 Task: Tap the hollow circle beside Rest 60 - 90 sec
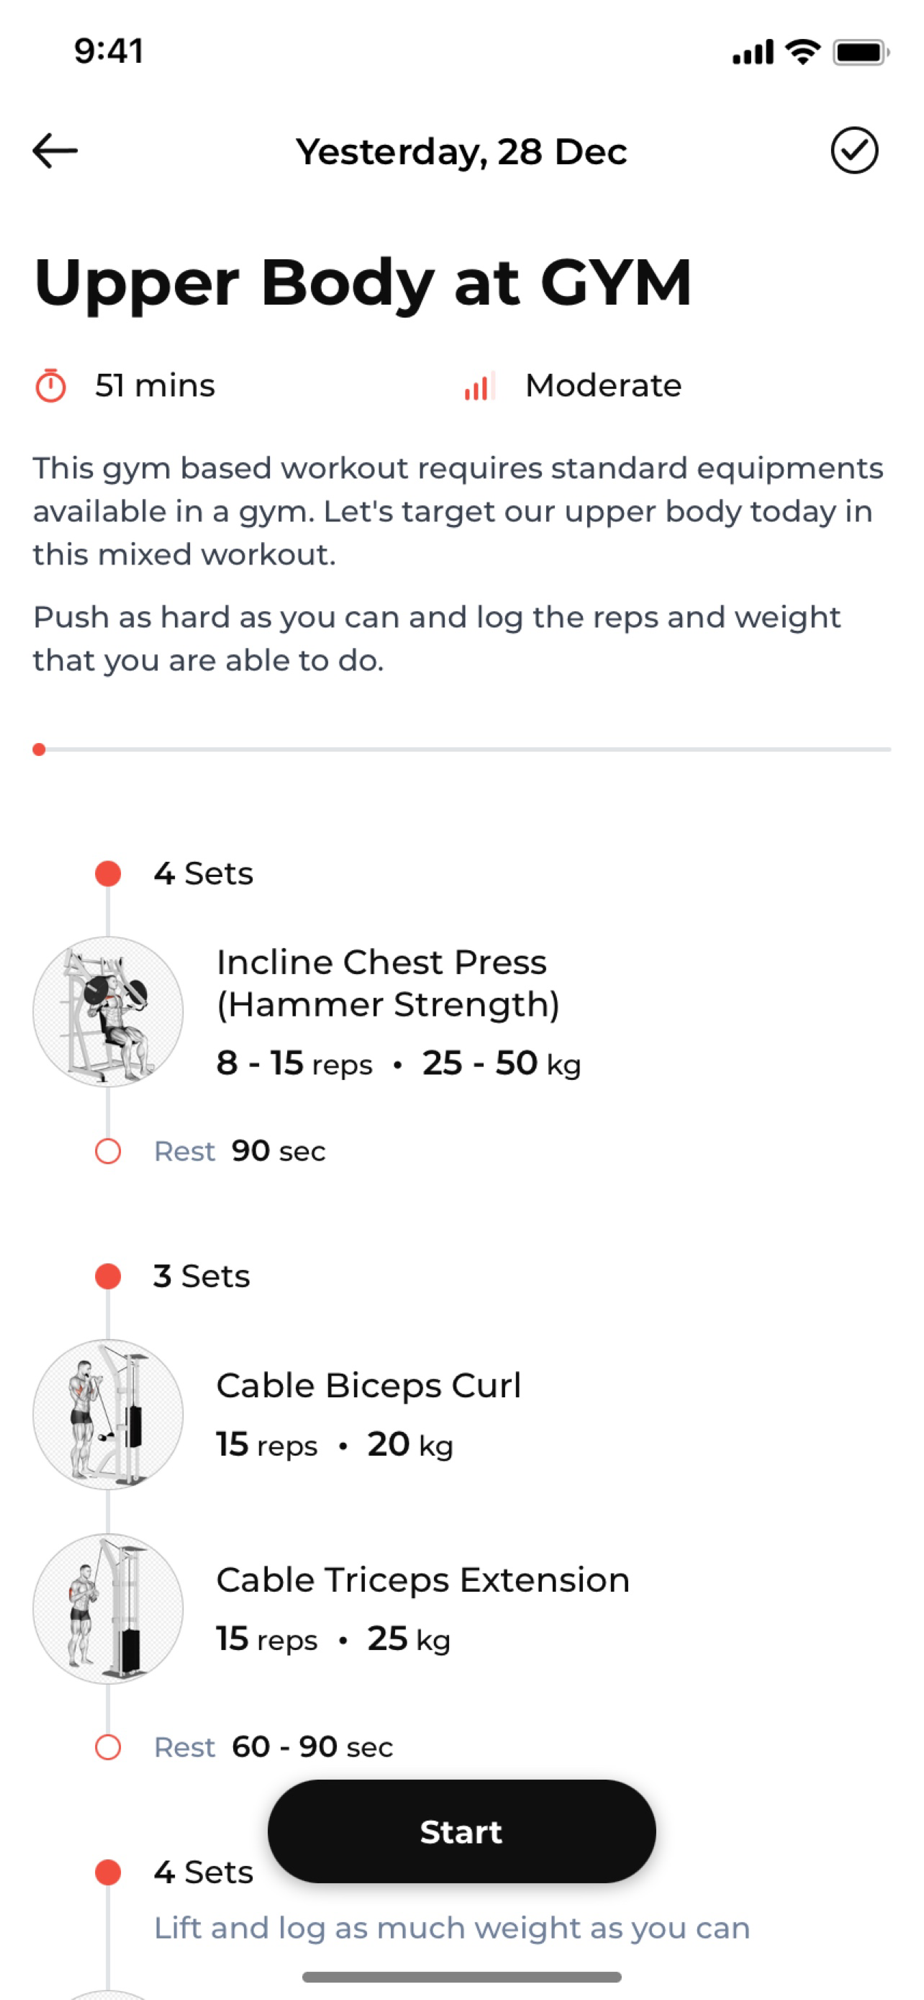pyautogui.click(x=108, y=1747)
